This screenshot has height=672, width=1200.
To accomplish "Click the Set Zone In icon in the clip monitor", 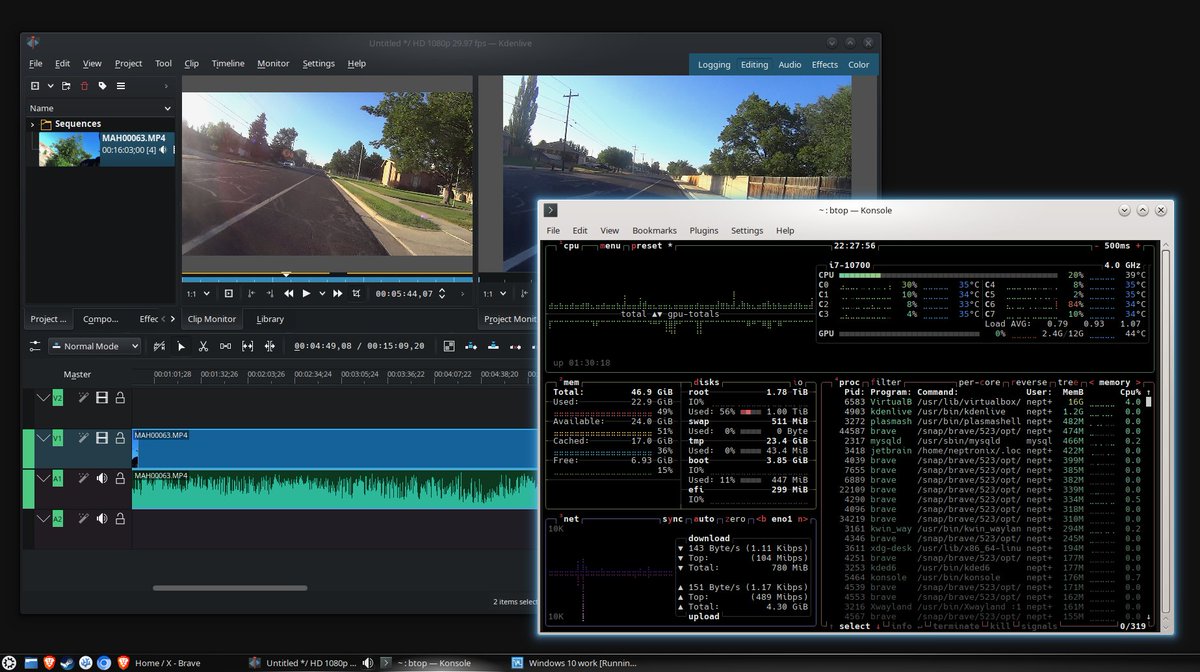I will (x=250, y=294).
